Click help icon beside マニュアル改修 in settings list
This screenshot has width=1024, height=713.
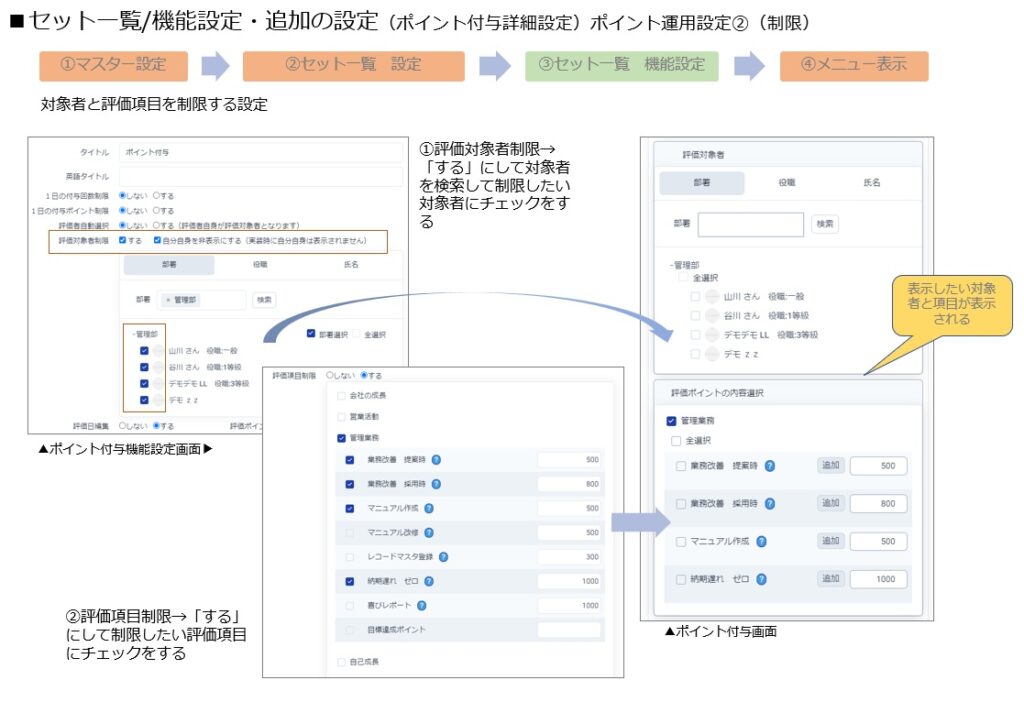point(429,532)
